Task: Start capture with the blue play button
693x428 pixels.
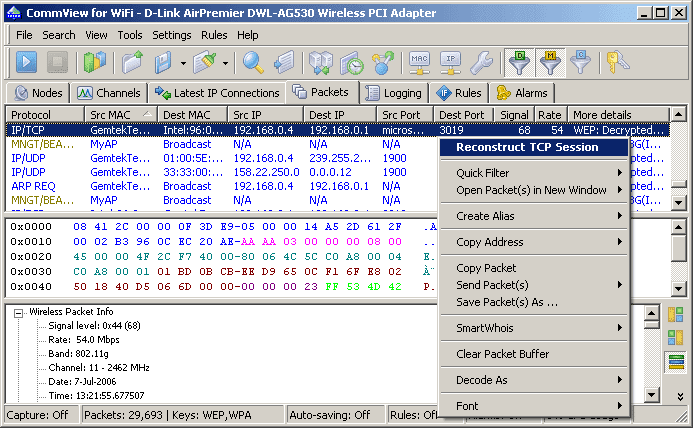Action: point(26,62)
